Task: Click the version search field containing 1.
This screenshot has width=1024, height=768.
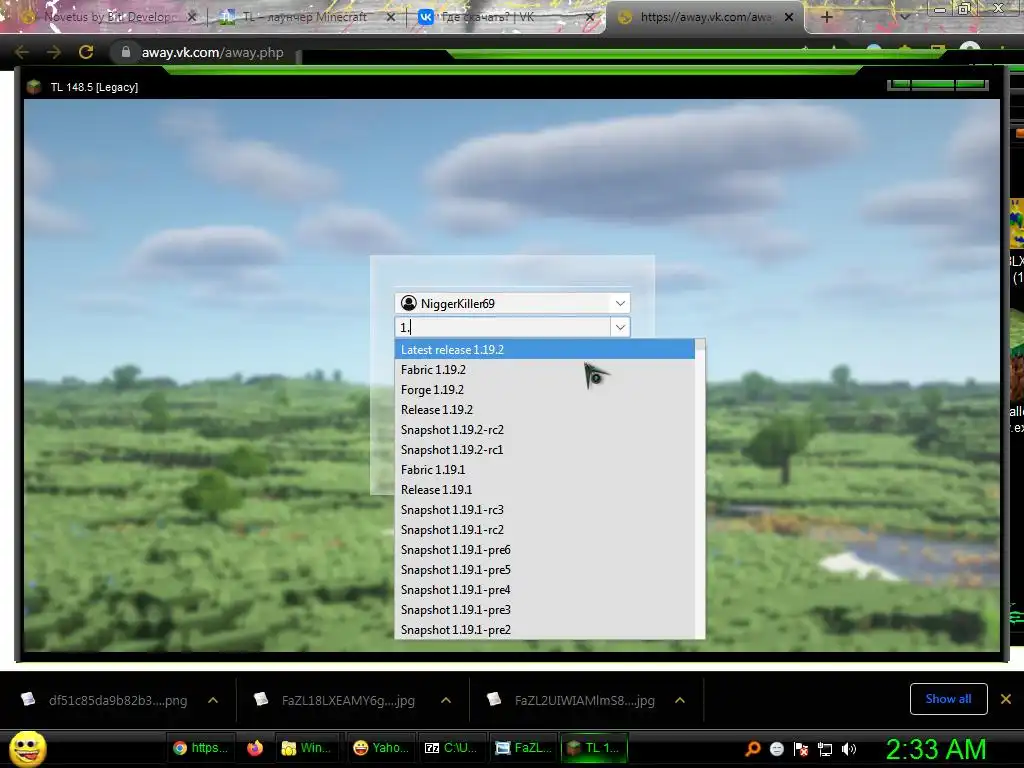Action: click(503, 327)
